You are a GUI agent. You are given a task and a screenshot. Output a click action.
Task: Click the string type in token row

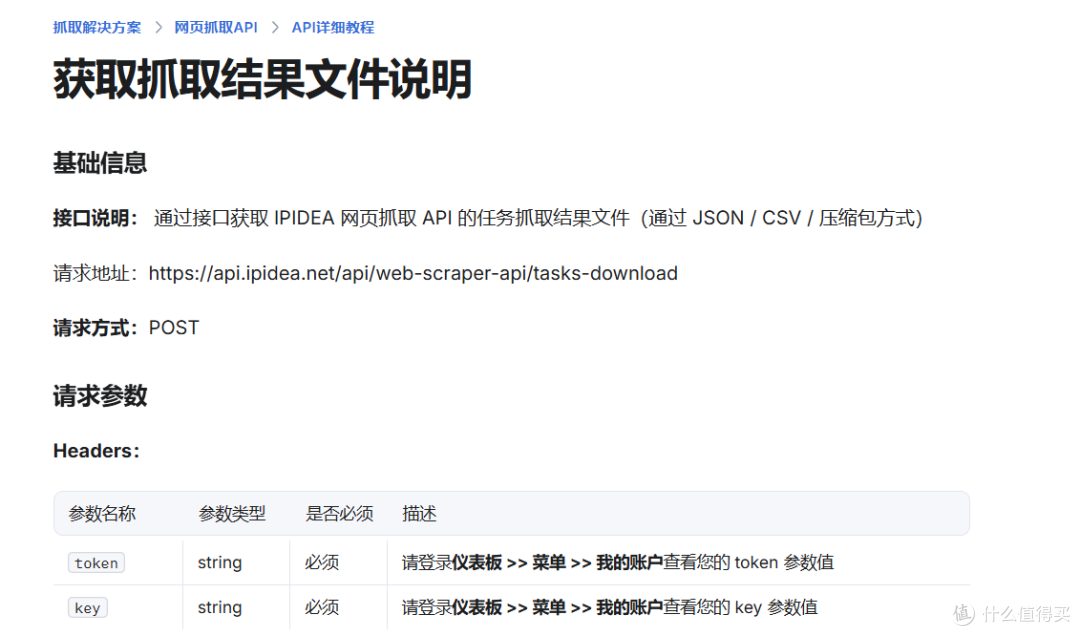(x=220, y=563)
